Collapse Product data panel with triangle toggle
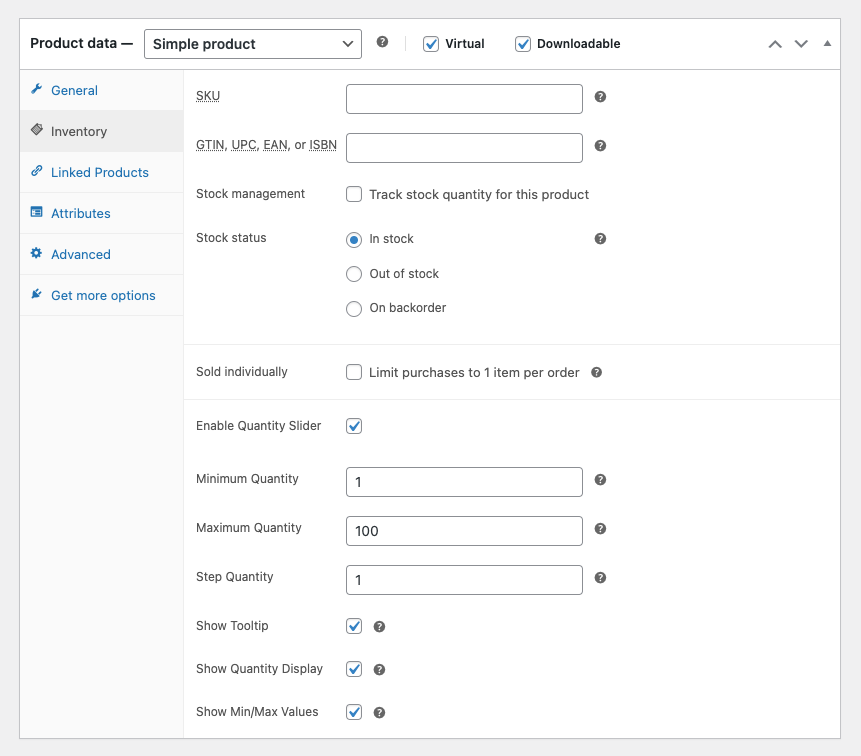Screen dimensions: 861x756 click(827, 44)
